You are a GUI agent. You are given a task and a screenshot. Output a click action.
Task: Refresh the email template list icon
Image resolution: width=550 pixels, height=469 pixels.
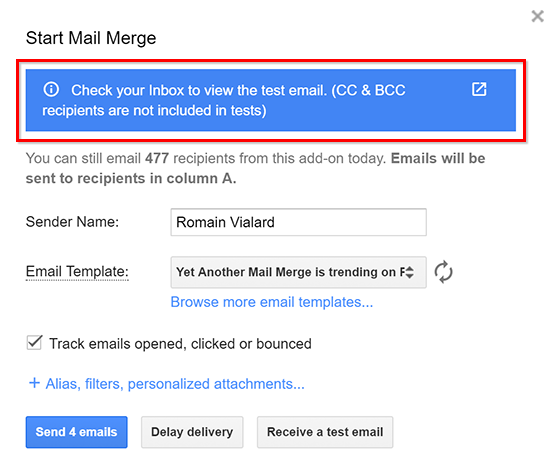pyautogui.click(x=443, y=272)
